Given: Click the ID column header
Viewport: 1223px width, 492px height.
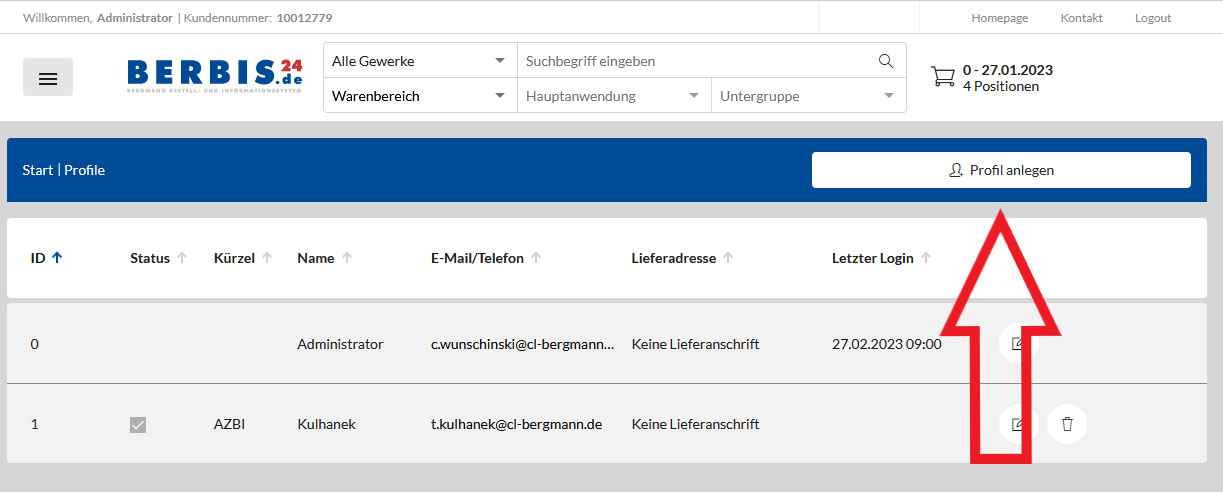Looking at the screenshot, I should pos(38,258).
